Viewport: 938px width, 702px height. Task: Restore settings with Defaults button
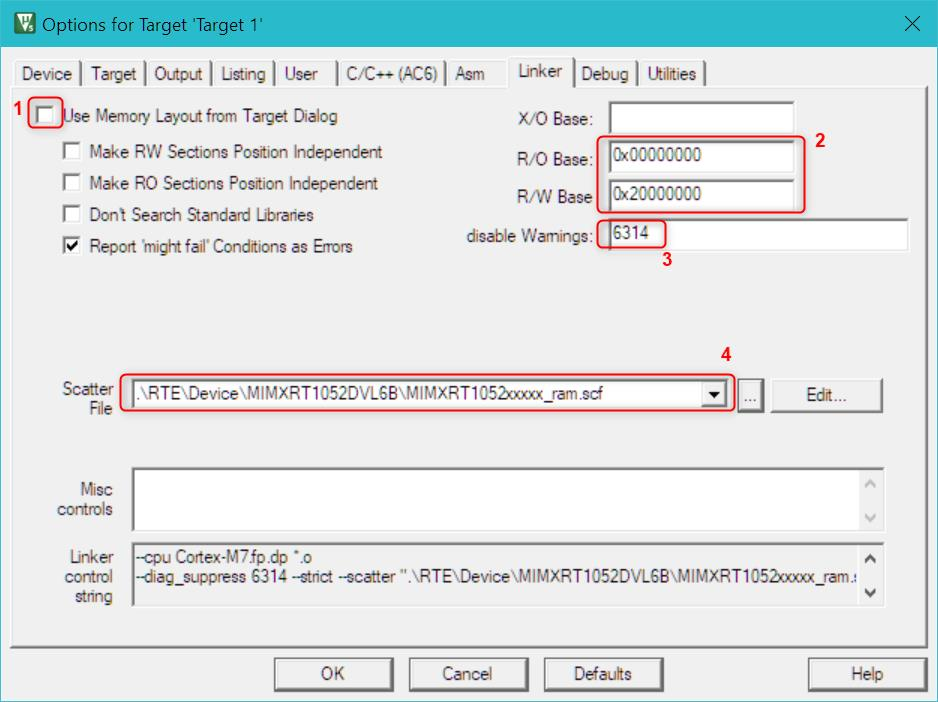click(603, 674)
